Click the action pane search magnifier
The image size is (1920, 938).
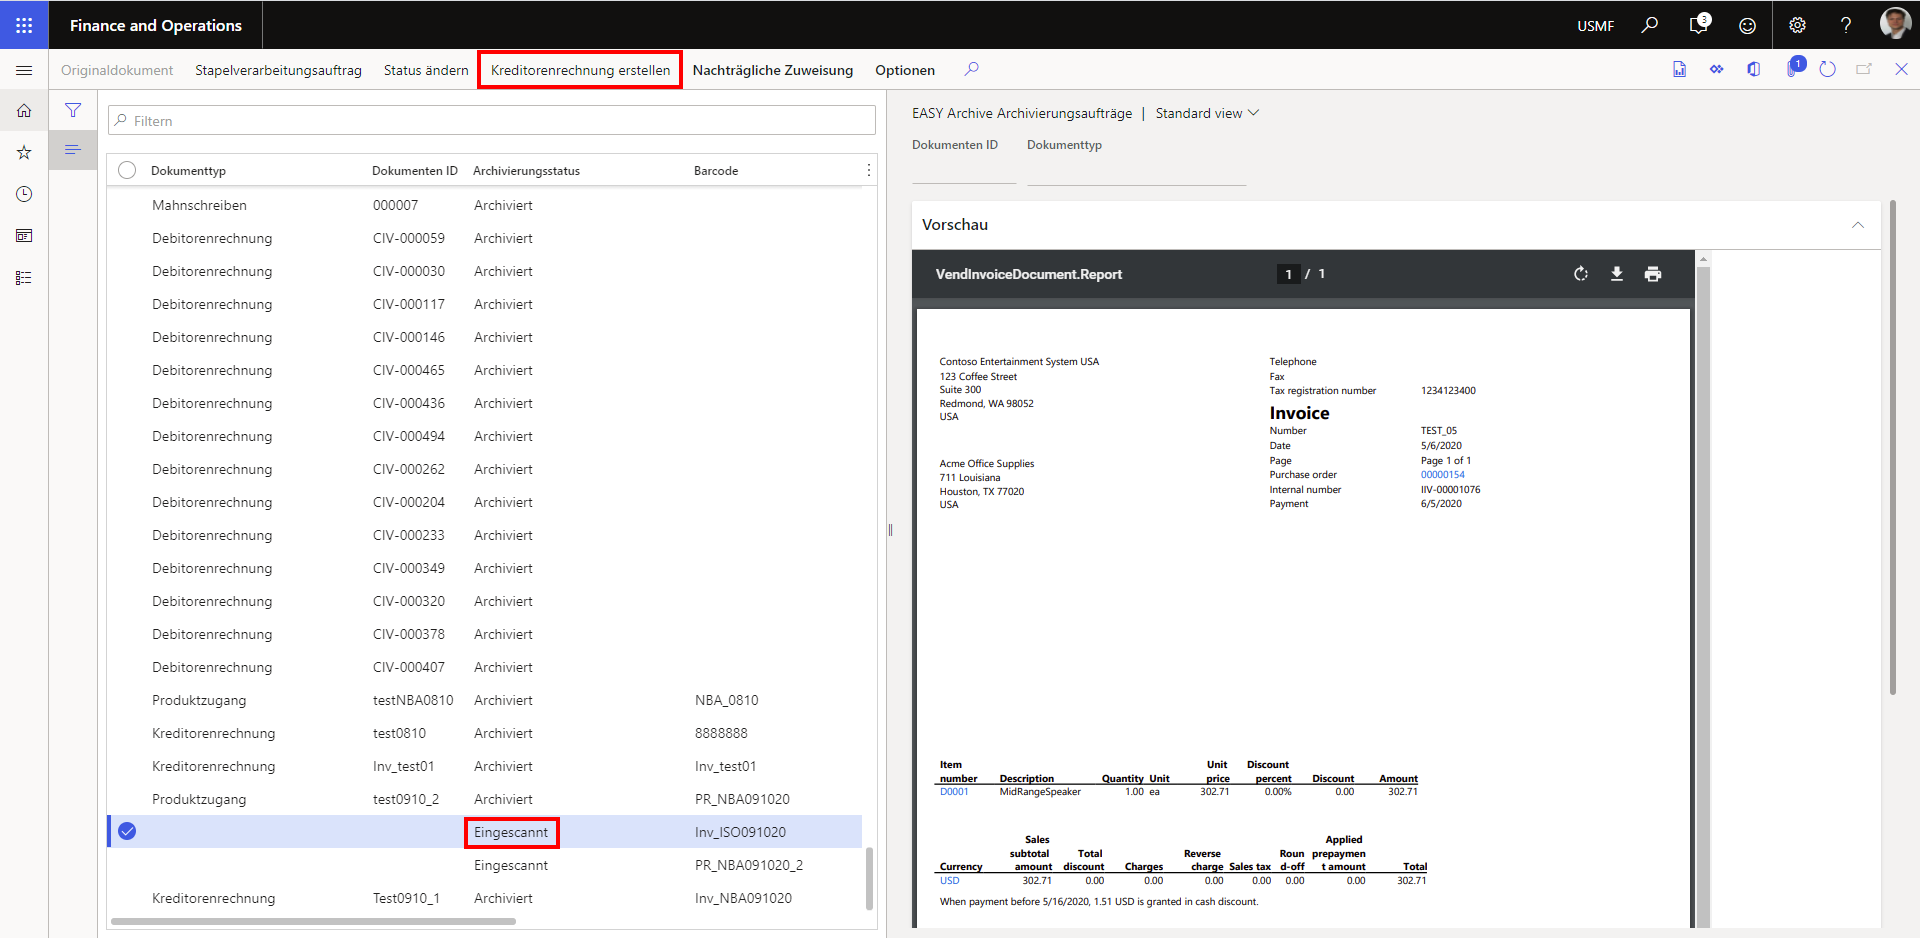(x=971, y=69)
